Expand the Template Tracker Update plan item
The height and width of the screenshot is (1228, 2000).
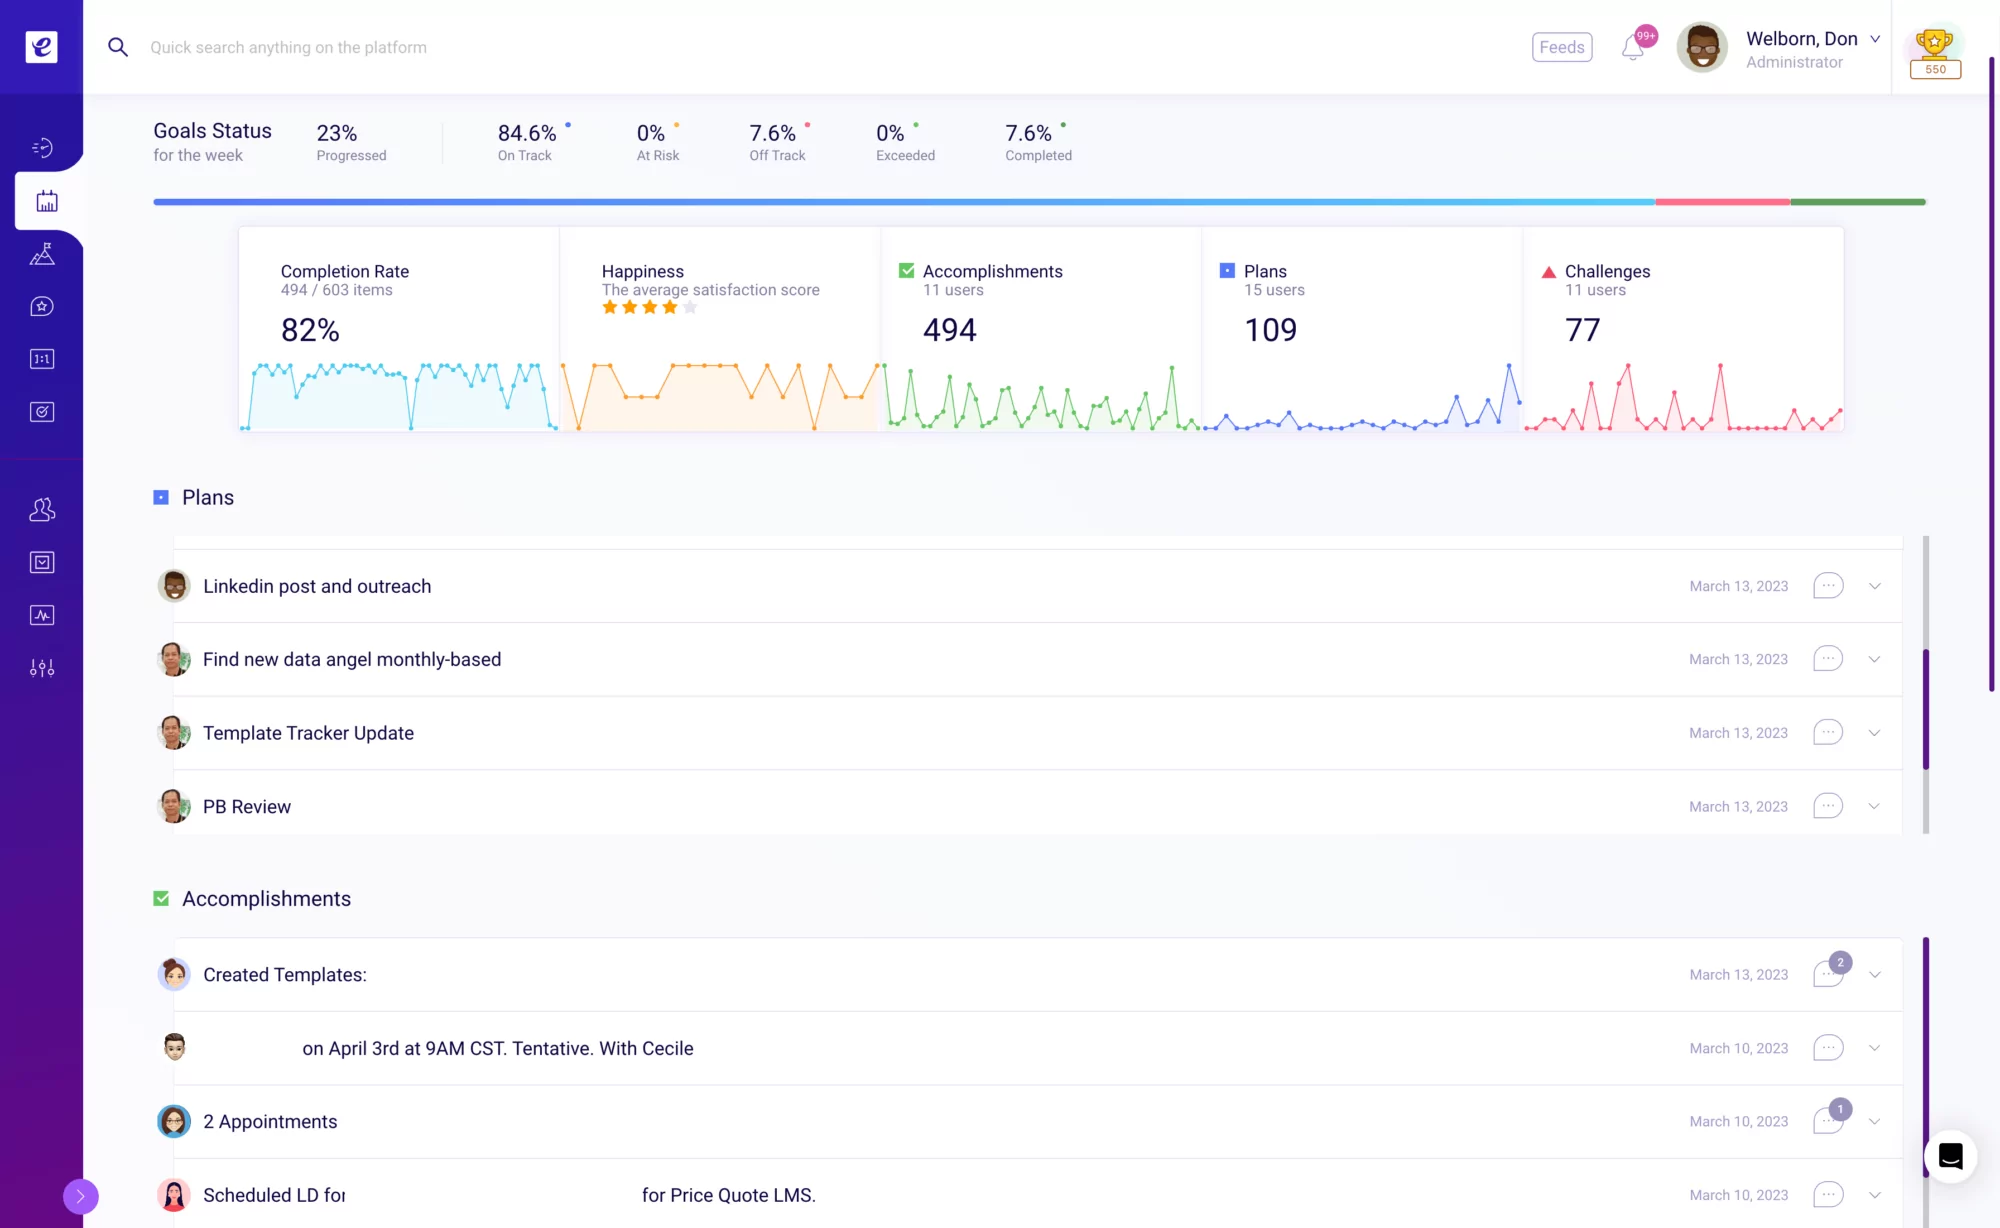(1876, 733)
